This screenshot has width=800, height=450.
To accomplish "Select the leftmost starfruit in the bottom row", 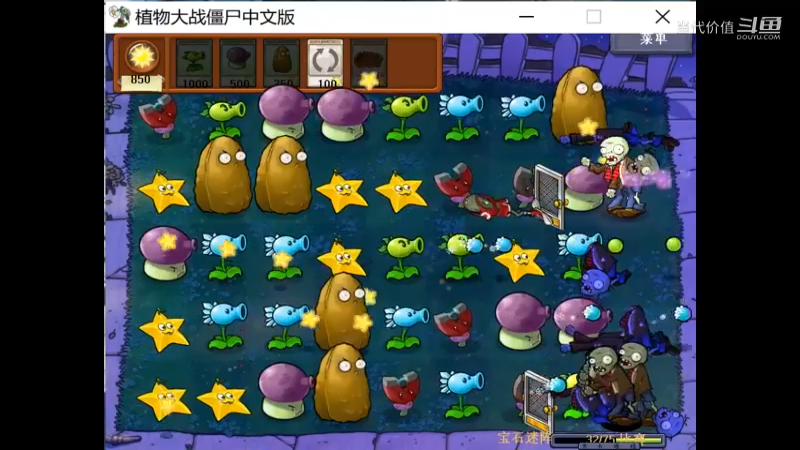I will click(164, 400).
